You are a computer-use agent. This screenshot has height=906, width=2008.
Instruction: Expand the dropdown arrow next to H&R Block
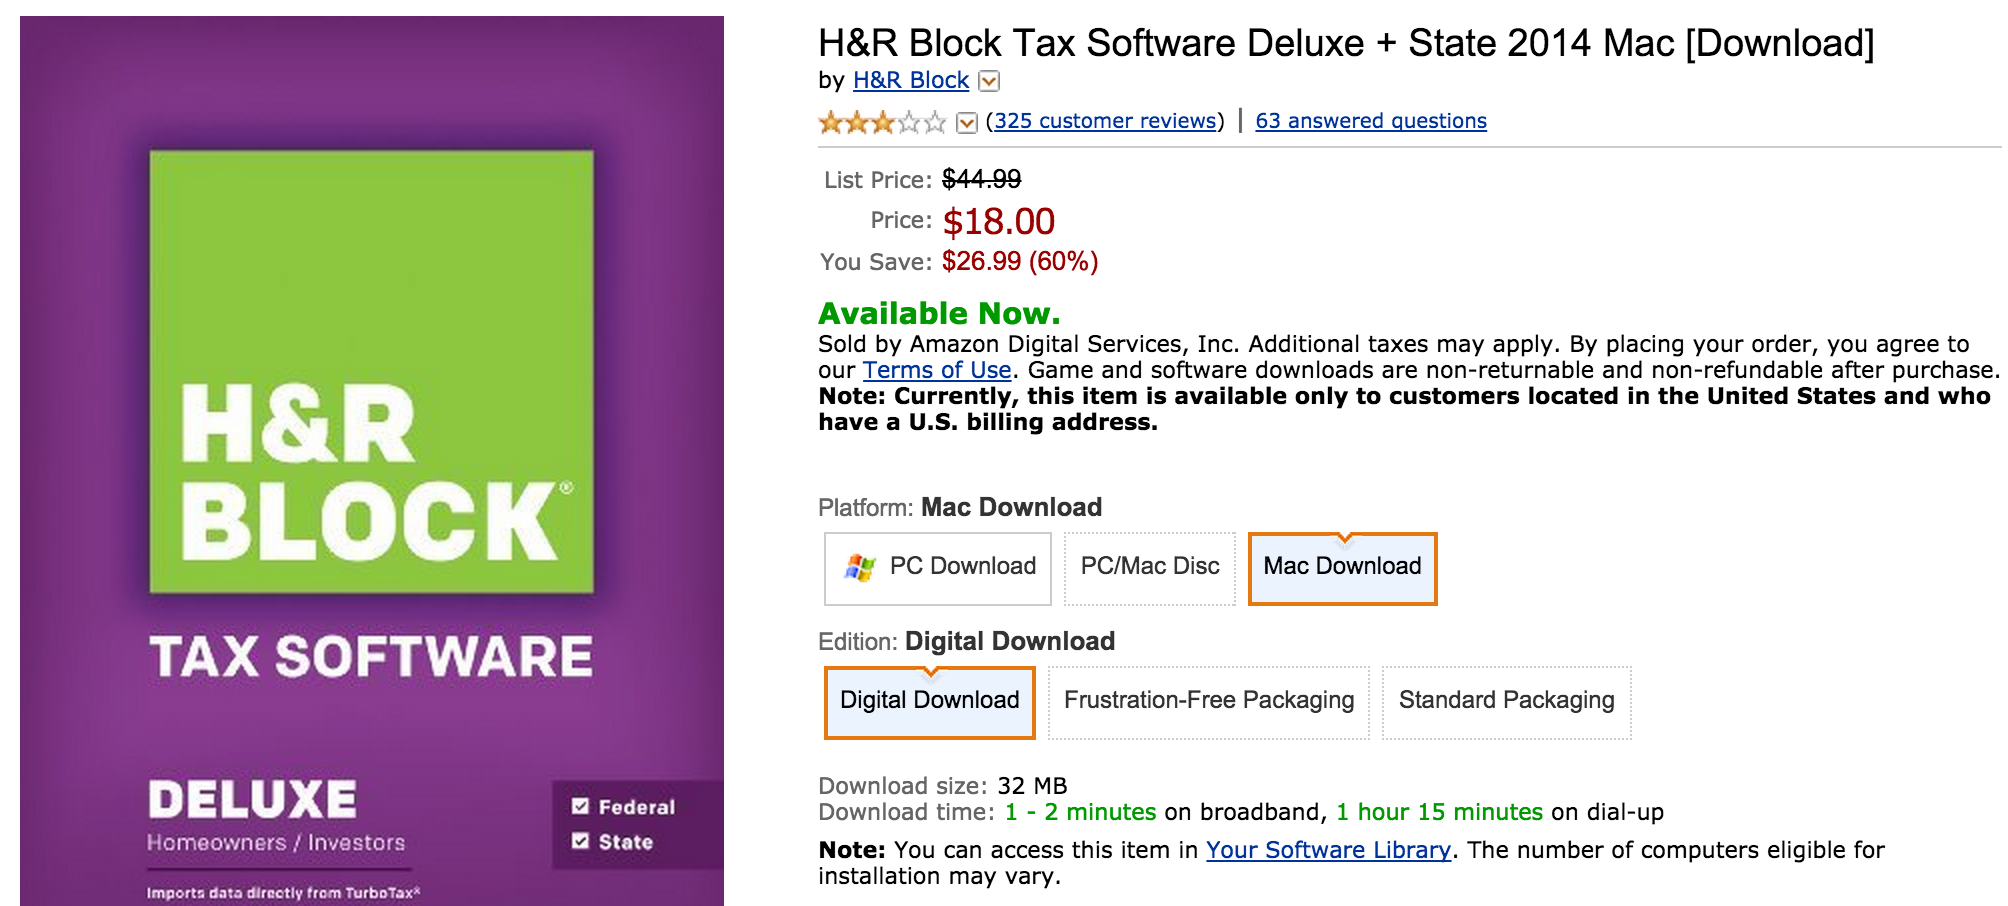988,80
